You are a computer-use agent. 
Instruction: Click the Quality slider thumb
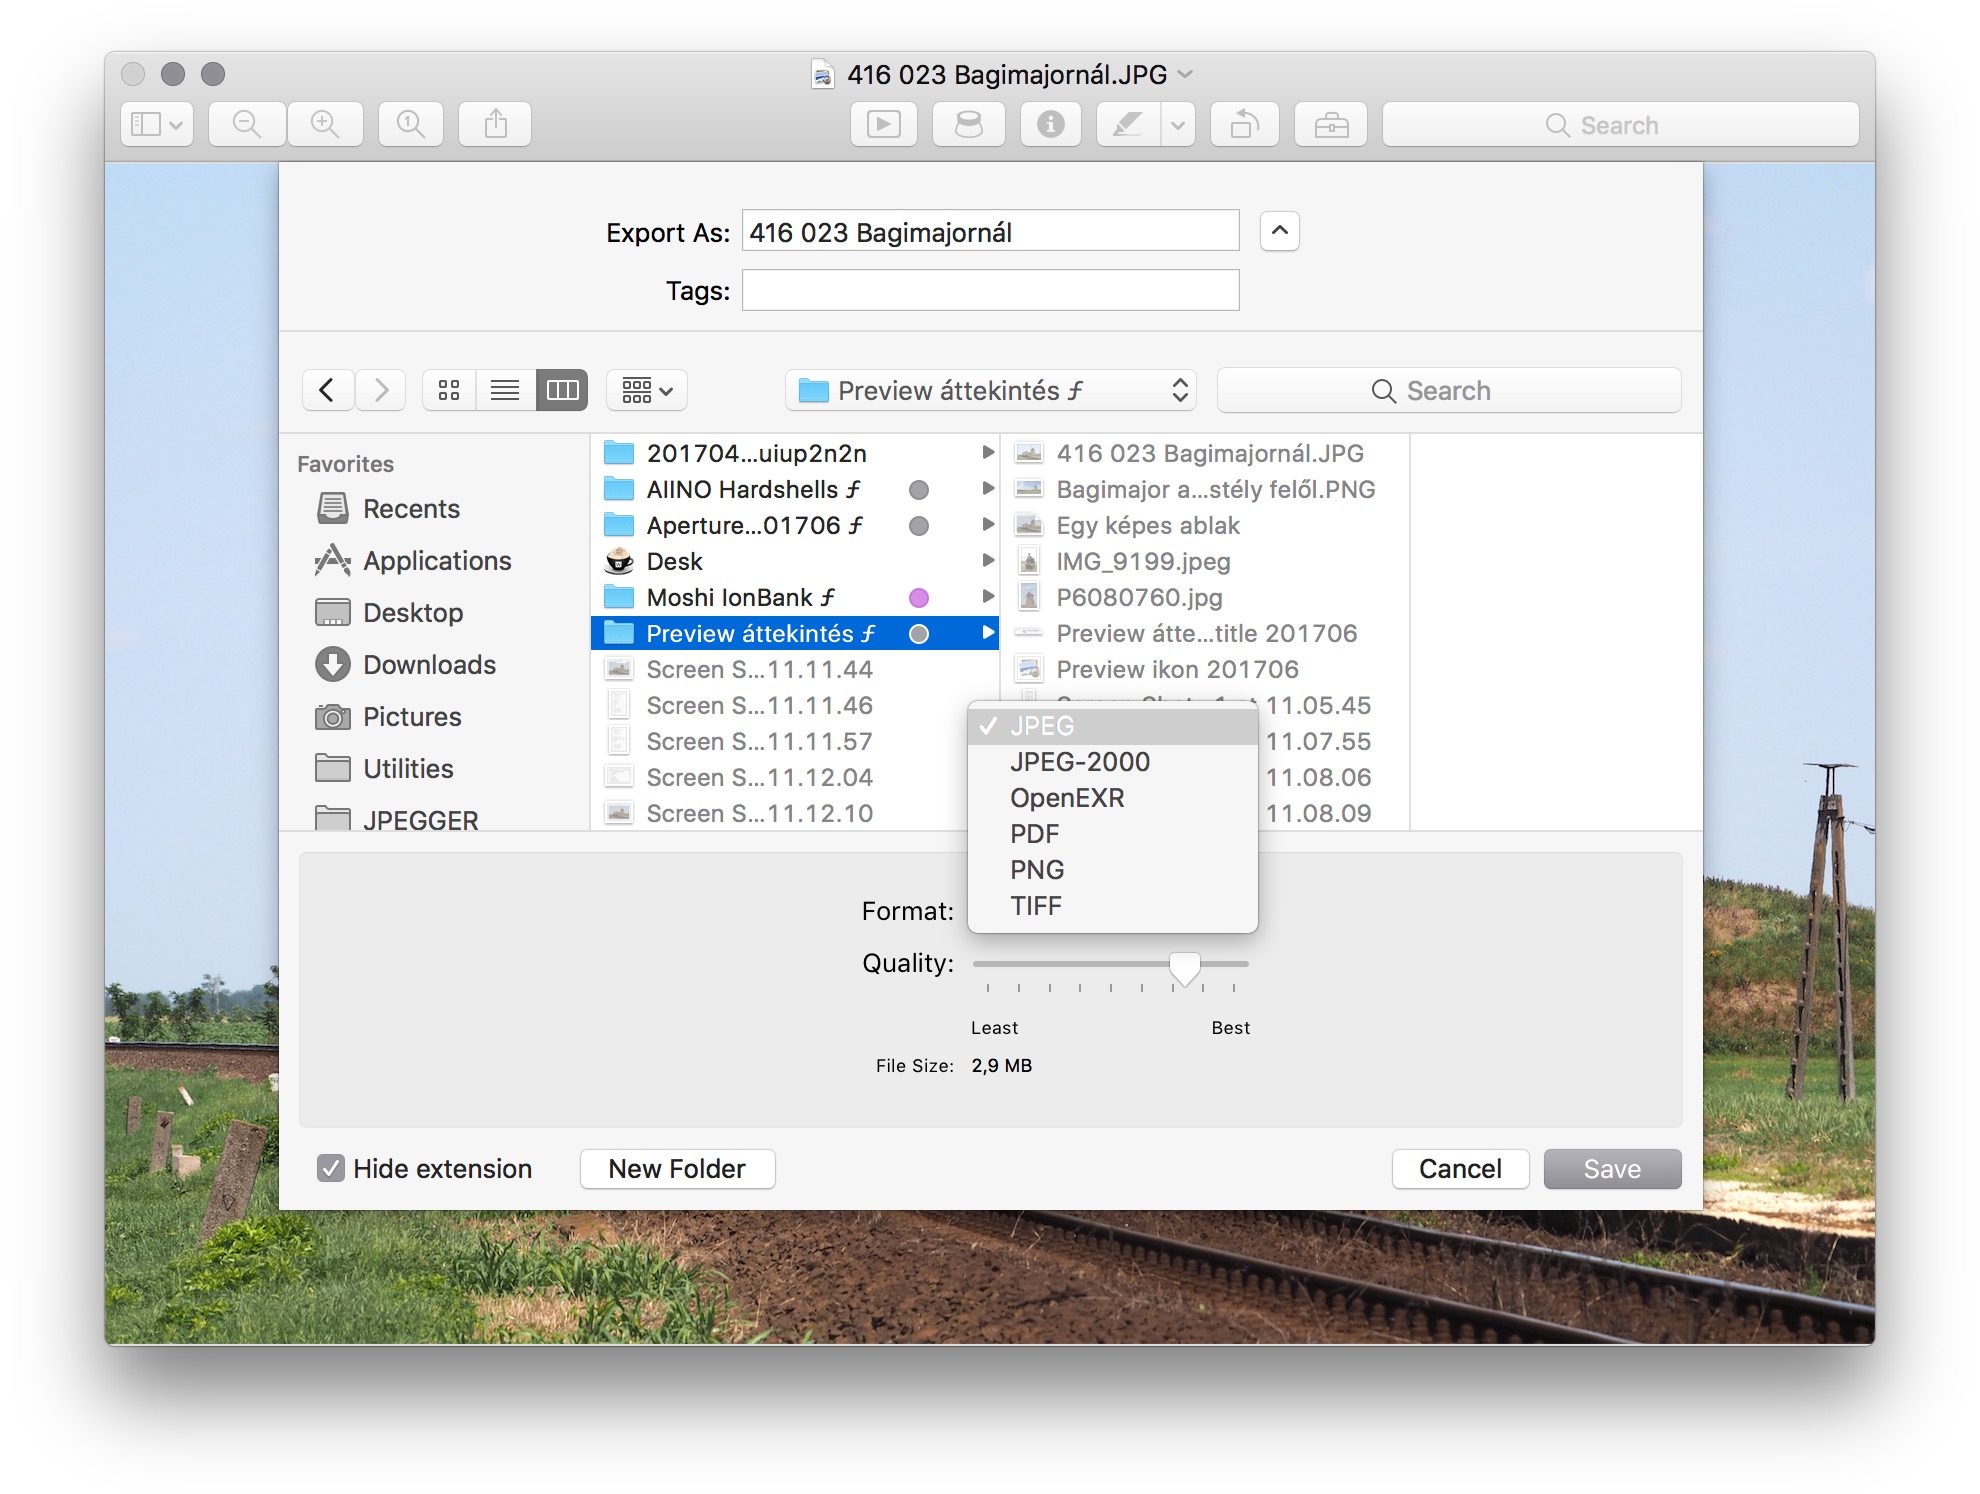(x=1185, y=968)
